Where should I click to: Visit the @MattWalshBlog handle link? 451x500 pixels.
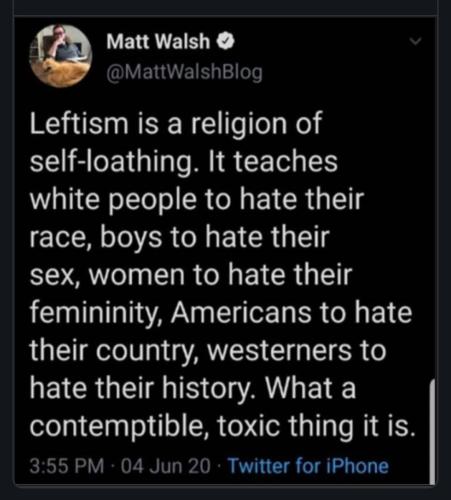(184, 71)
